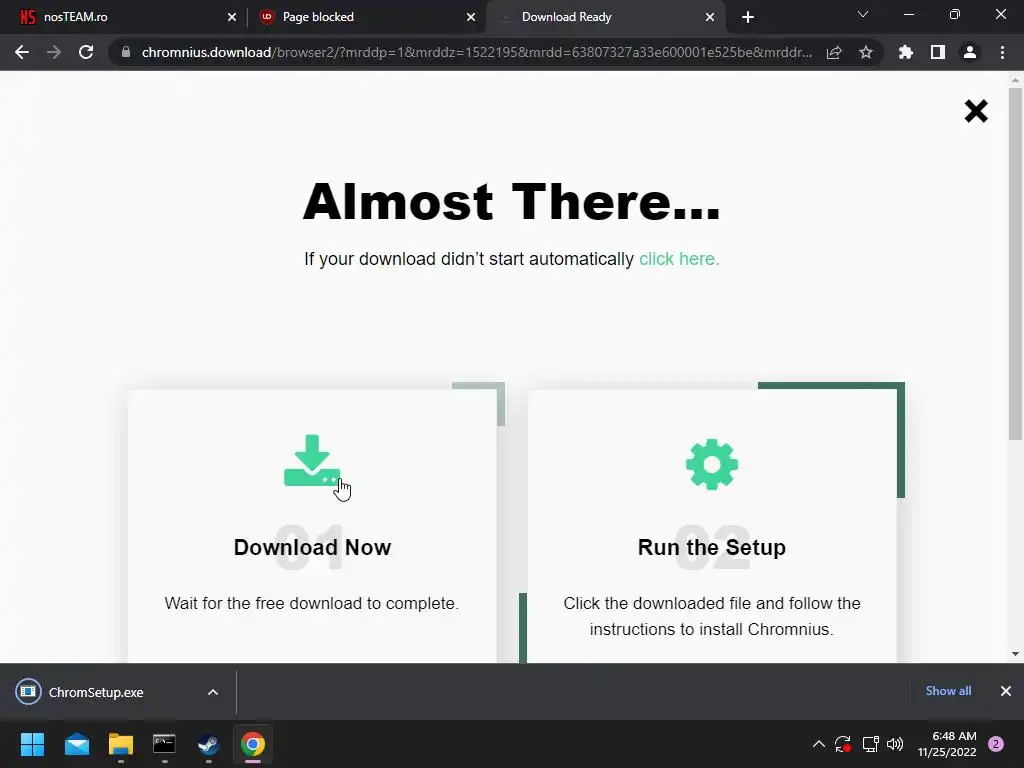
Task: Open the Mail app from taskbar
Action: click(x=76, y=744)
